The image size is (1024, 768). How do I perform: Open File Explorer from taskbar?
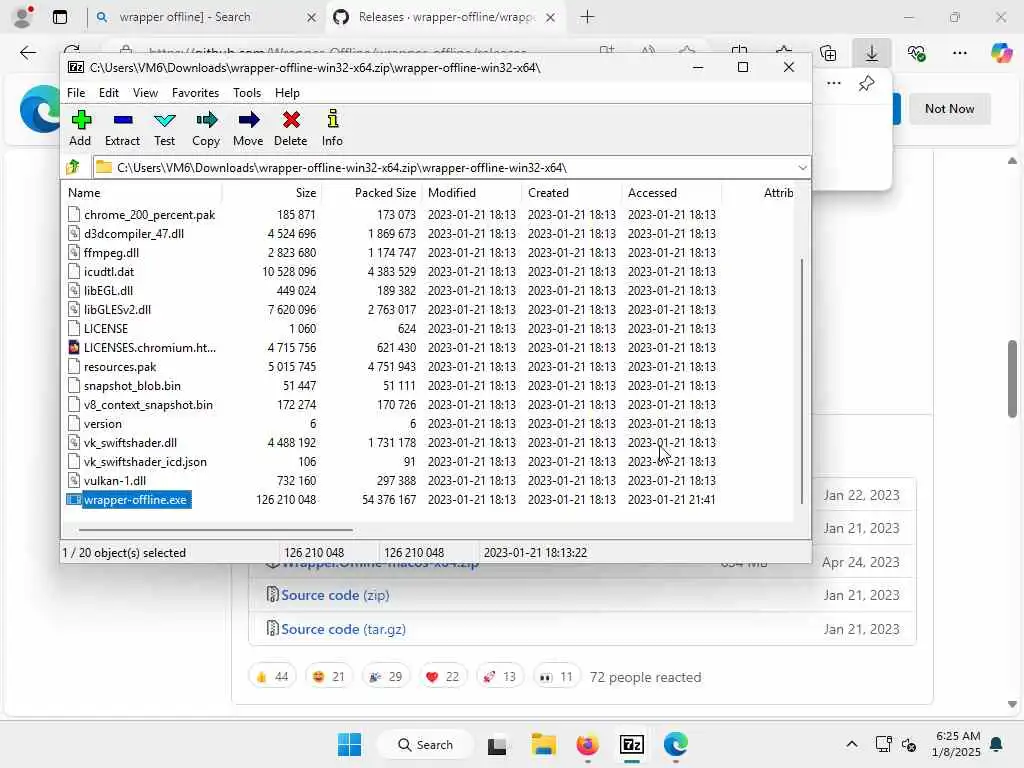(543, 744)
